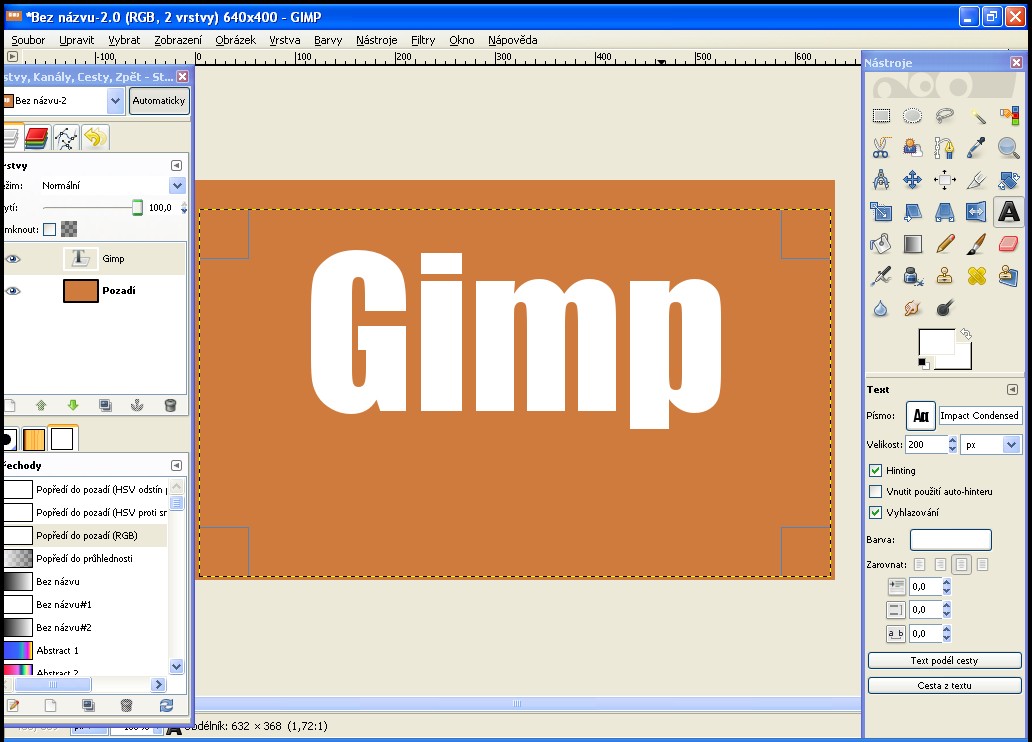Click Cesta z textu button

pos(944,685)
